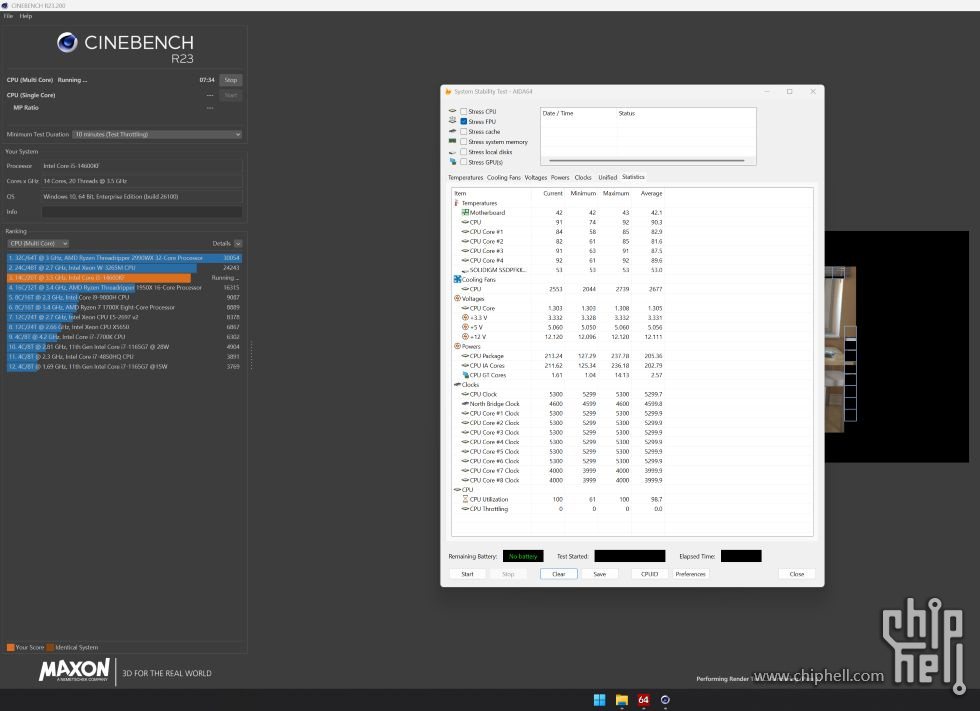Click the Info input field
The height and width of the screenshot is (711, 980).
click(142, 212)
